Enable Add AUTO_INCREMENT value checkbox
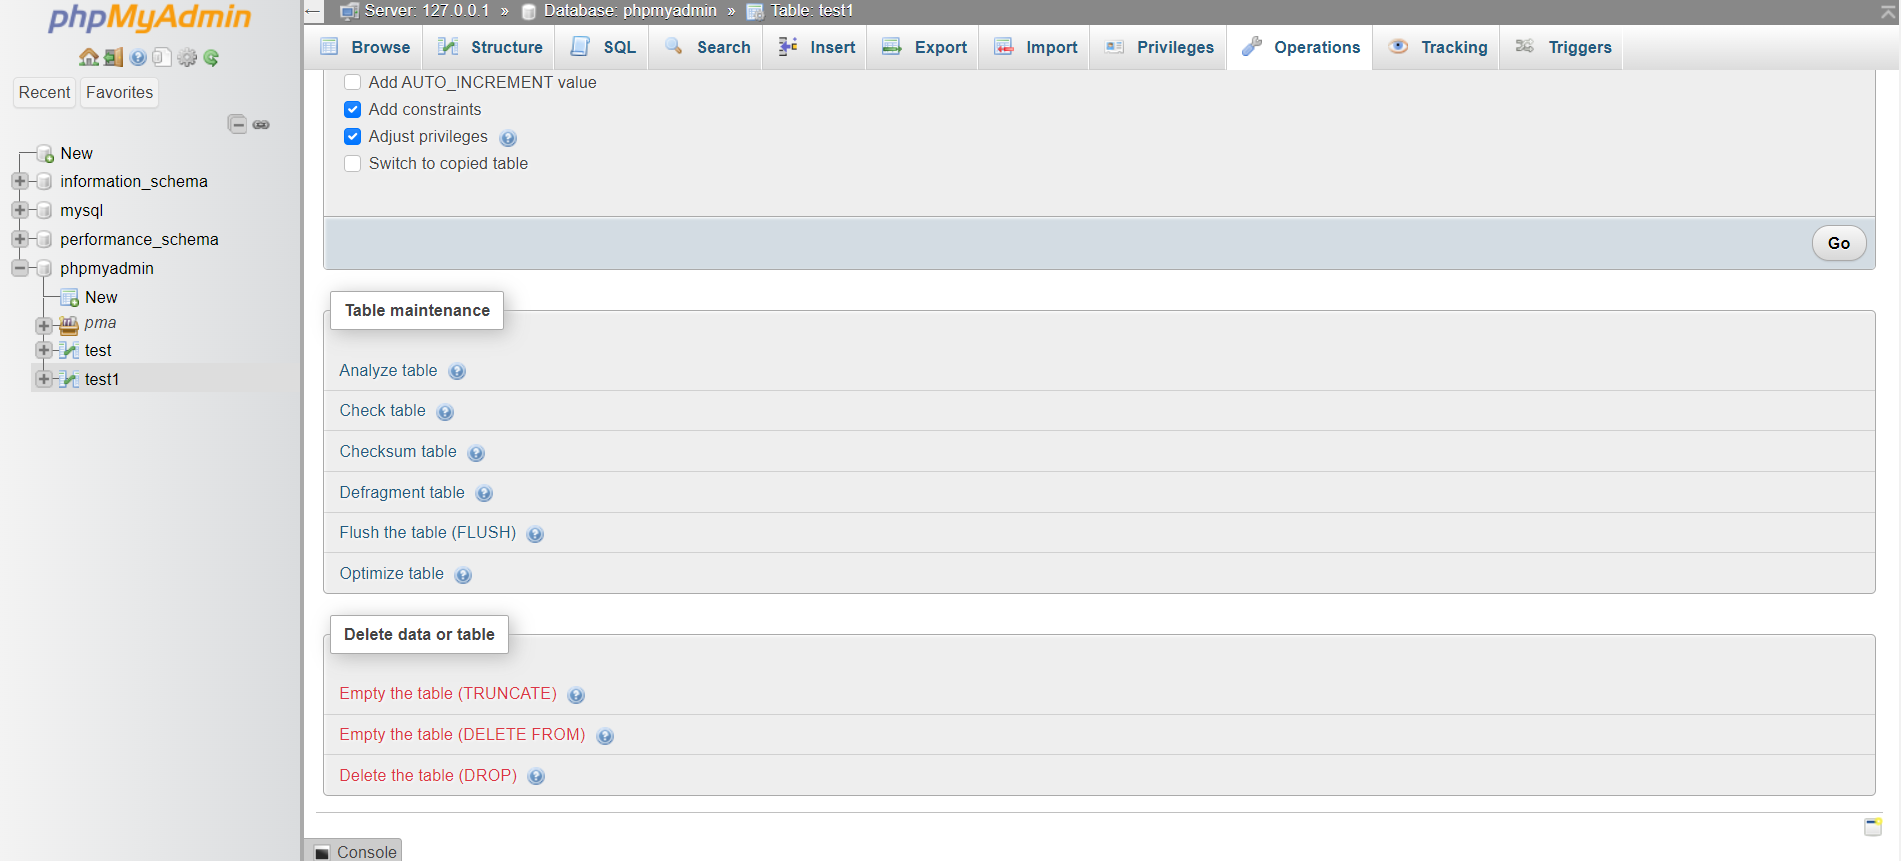 click(352, 82)
